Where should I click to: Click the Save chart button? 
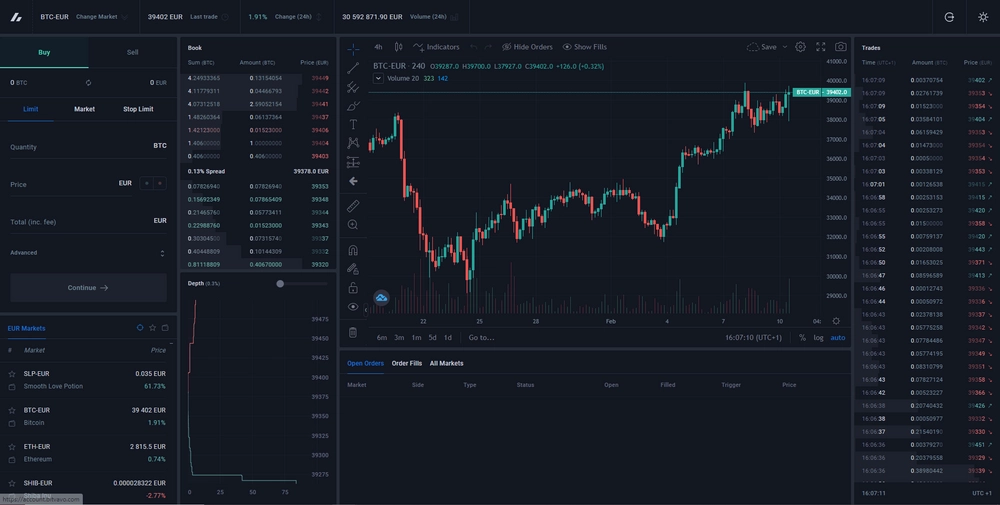[761, 47]
